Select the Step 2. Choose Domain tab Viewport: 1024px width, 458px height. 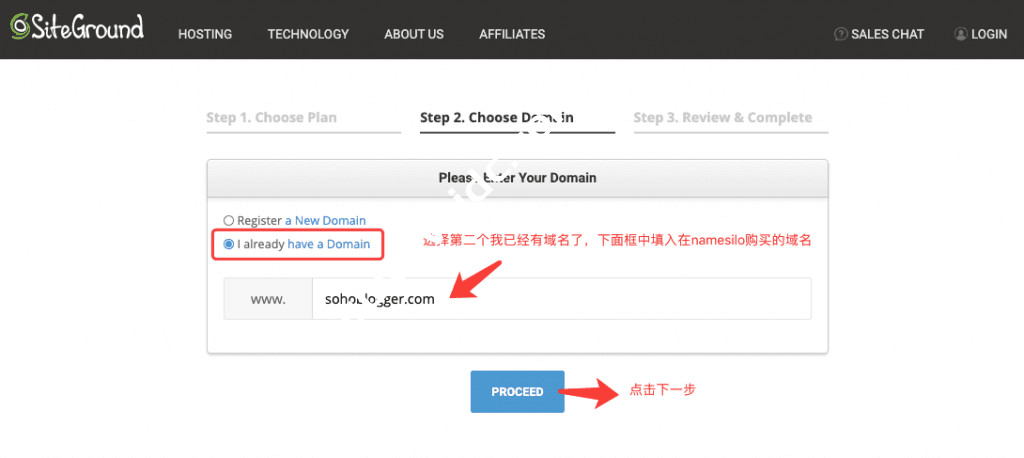click(497, 118)
